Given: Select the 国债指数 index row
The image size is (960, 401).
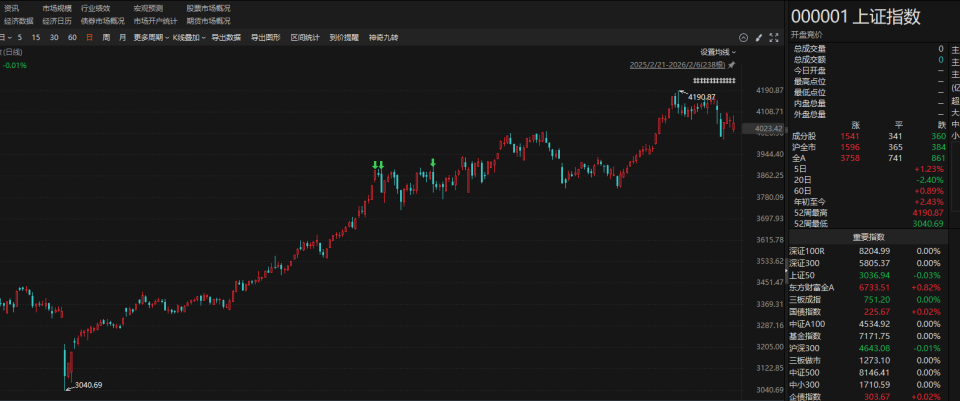Looking at the screenshot, I should coord(869,312).
